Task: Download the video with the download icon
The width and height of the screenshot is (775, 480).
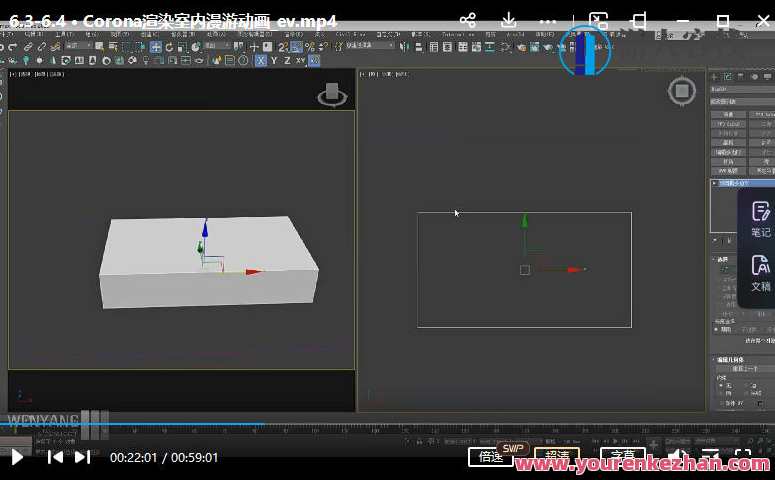Action: (x=508, y=21)
